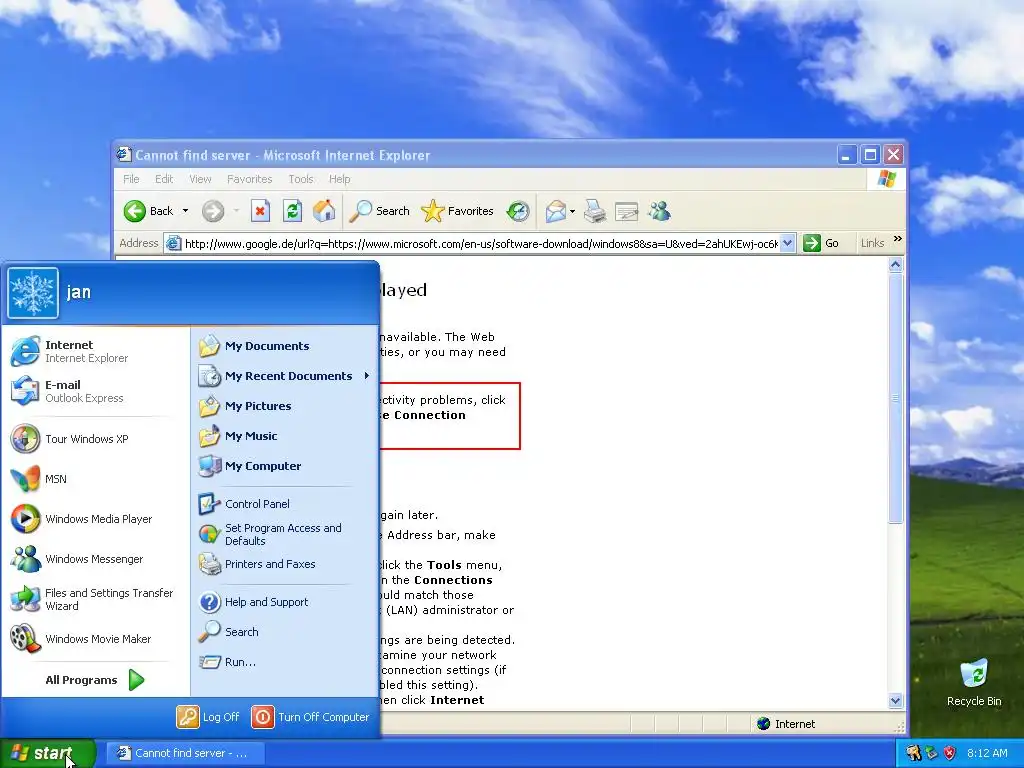Open the Forward button dropdown arrow

pyautogui.click(x=236, y=211)
